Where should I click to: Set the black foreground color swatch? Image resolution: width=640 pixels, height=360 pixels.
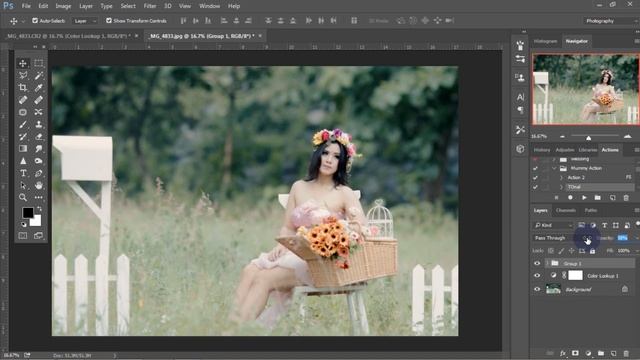click(27, 212)
